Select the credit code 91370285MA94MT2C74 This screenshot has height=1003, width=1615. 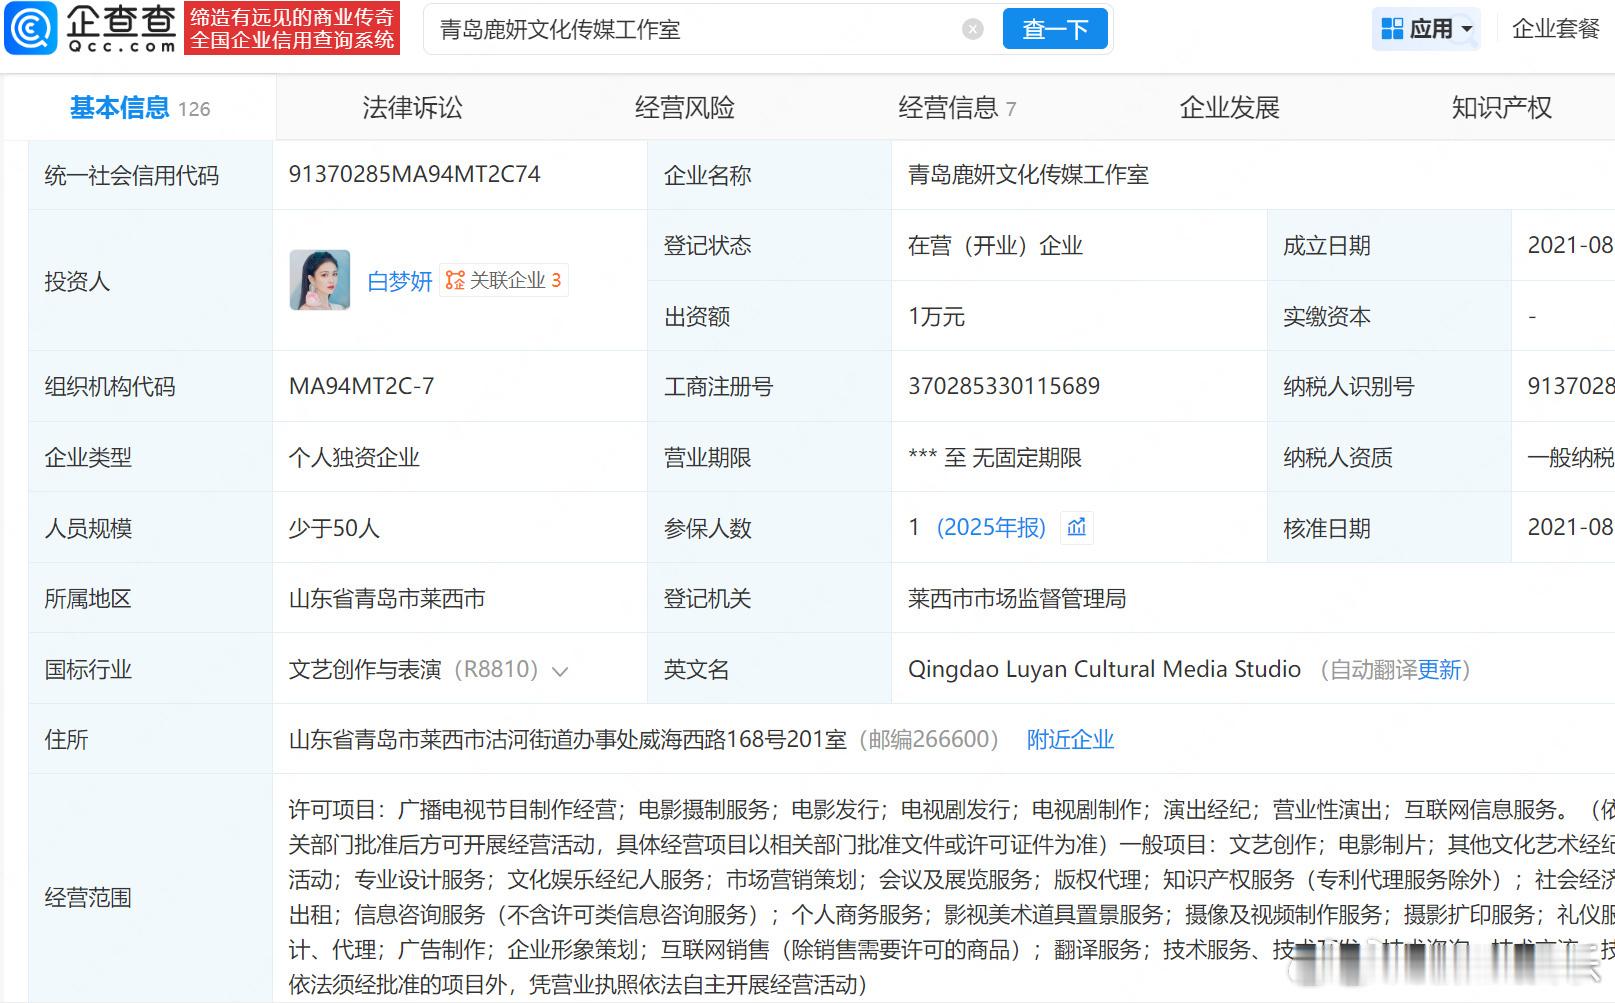click(414, 174)
